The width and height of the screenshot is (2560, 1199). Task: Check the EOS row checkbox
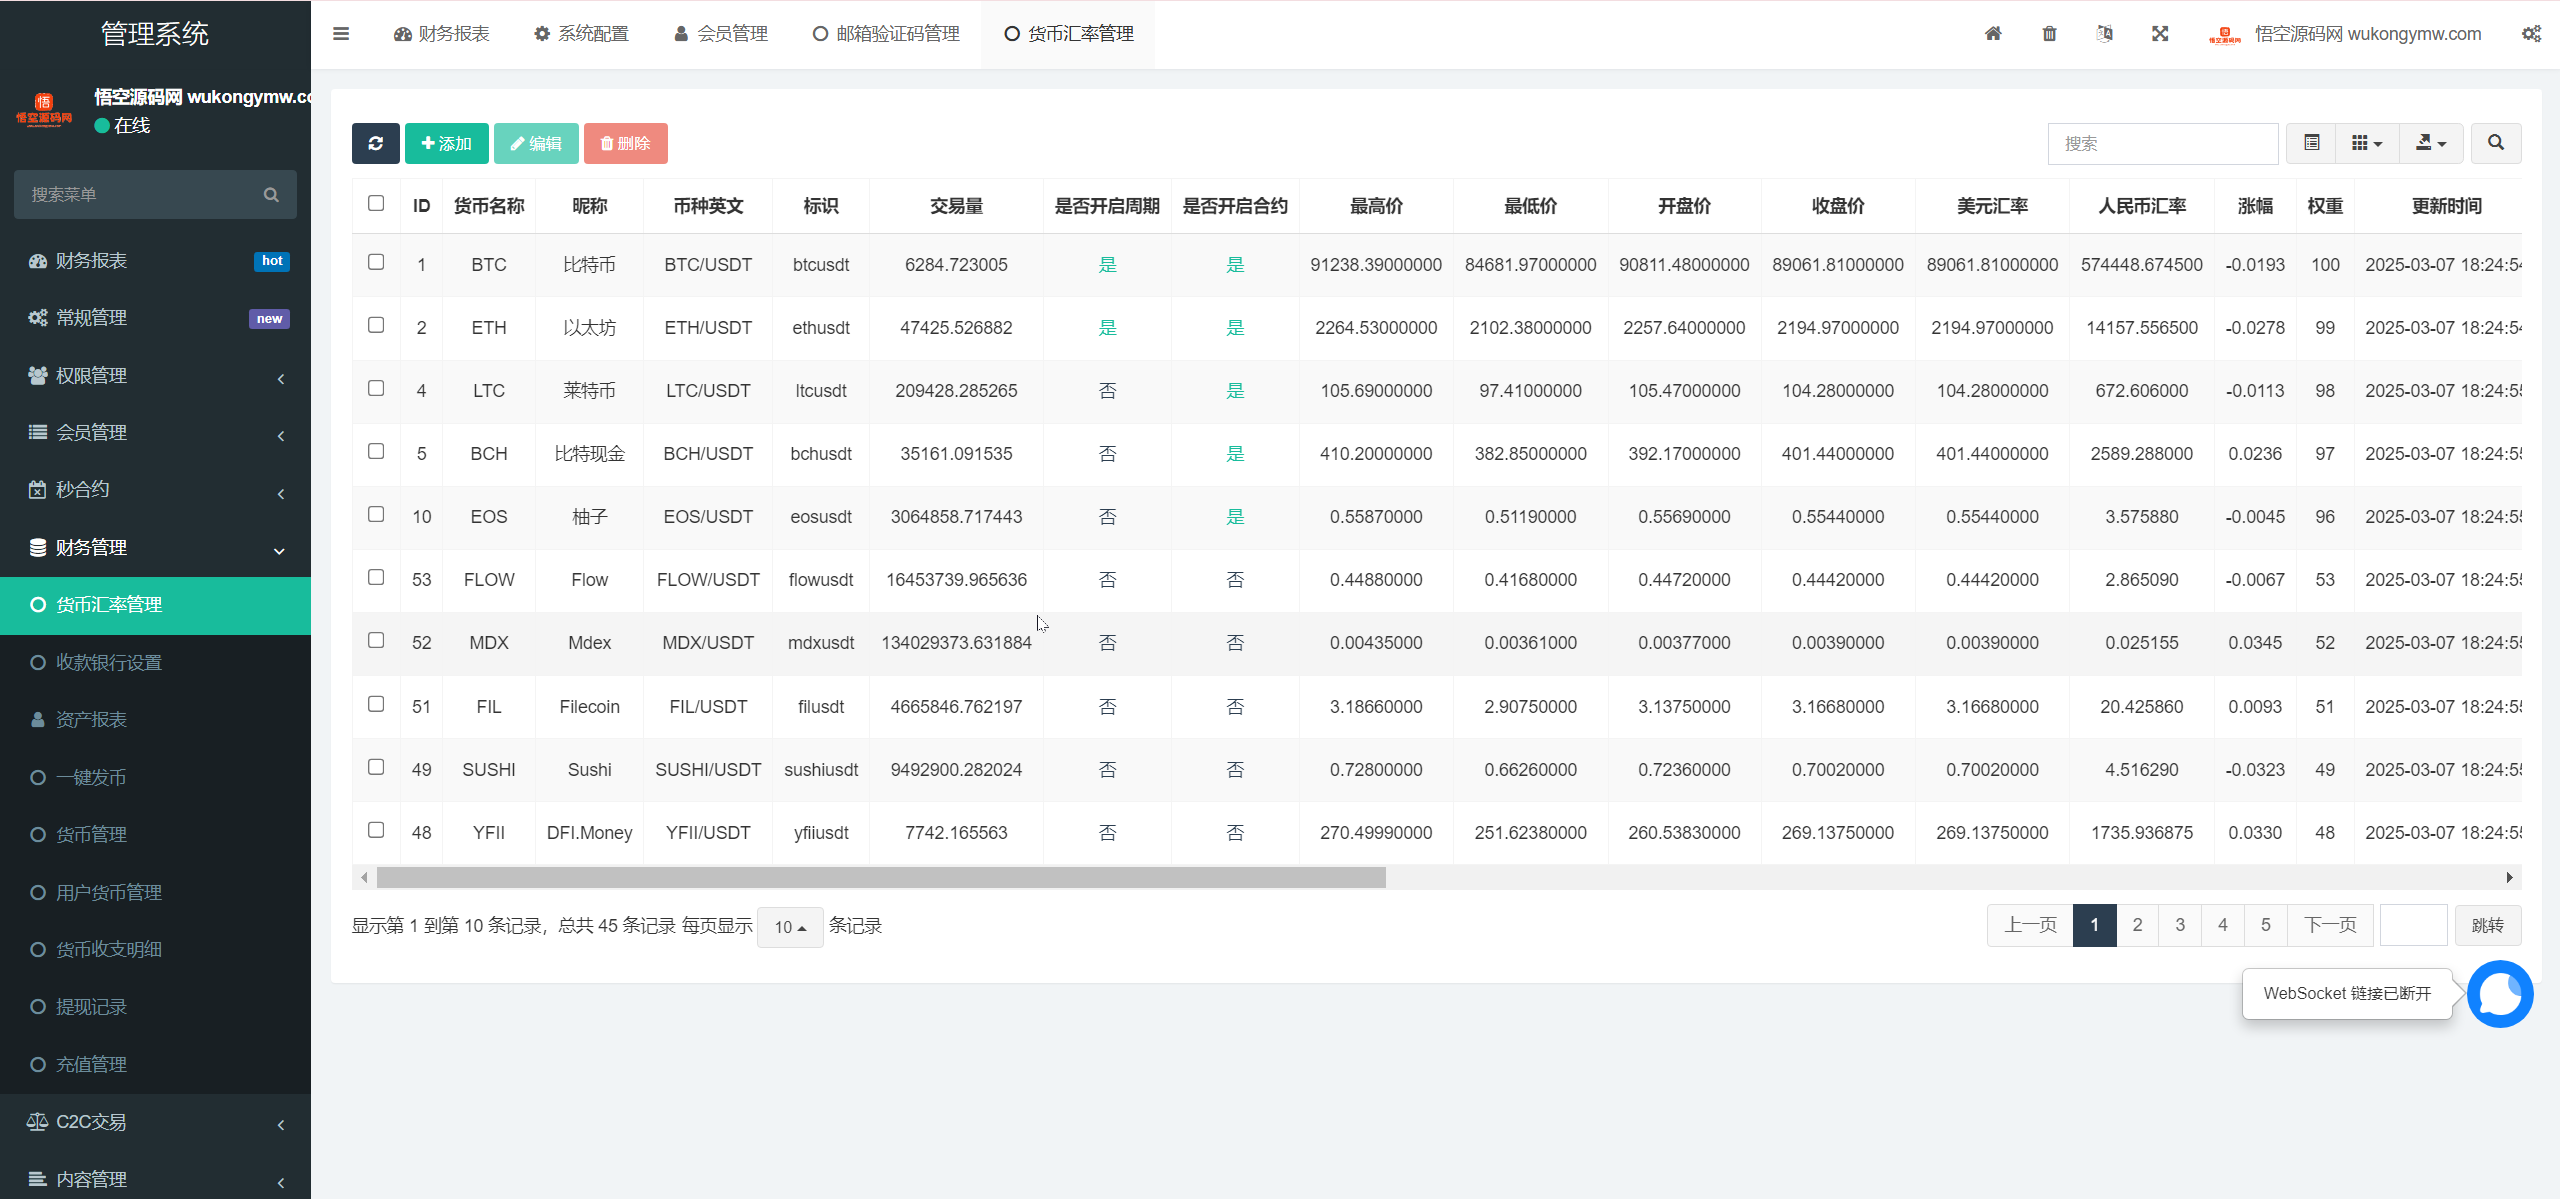pos(376,514)
